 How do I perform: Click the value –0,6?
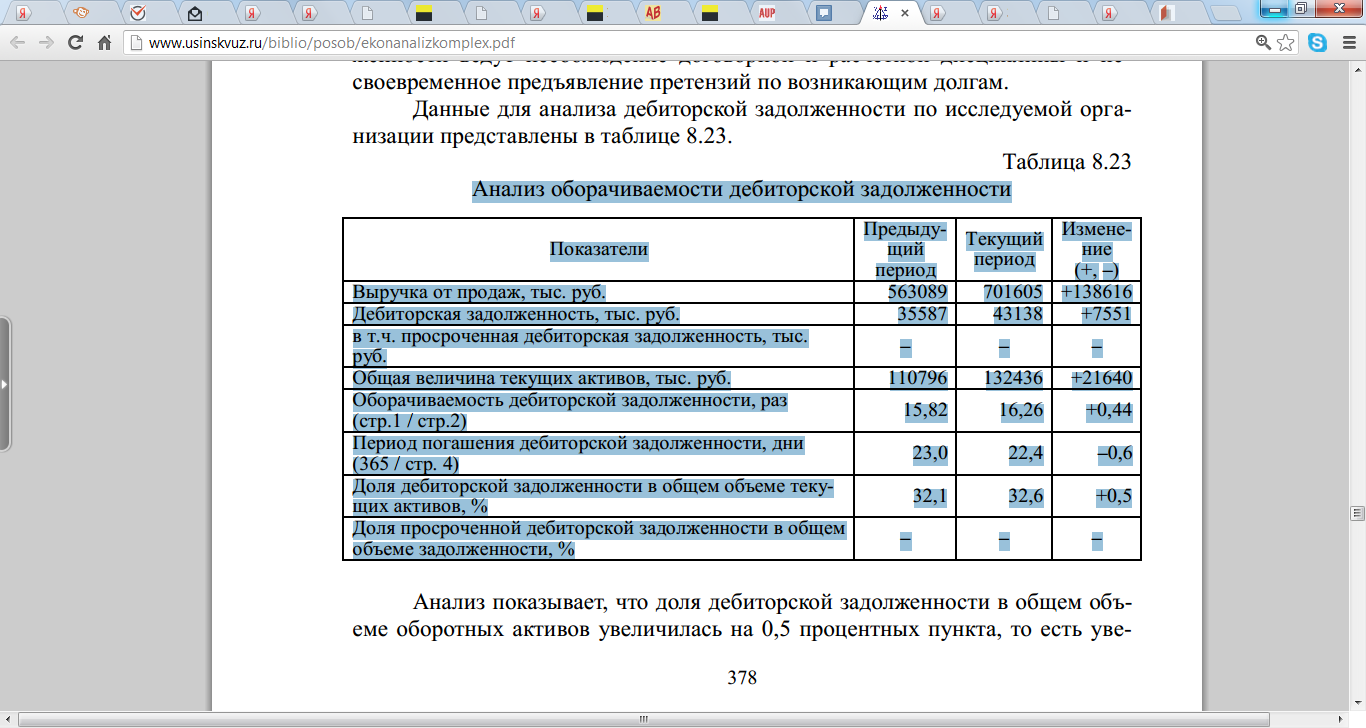1114,454
